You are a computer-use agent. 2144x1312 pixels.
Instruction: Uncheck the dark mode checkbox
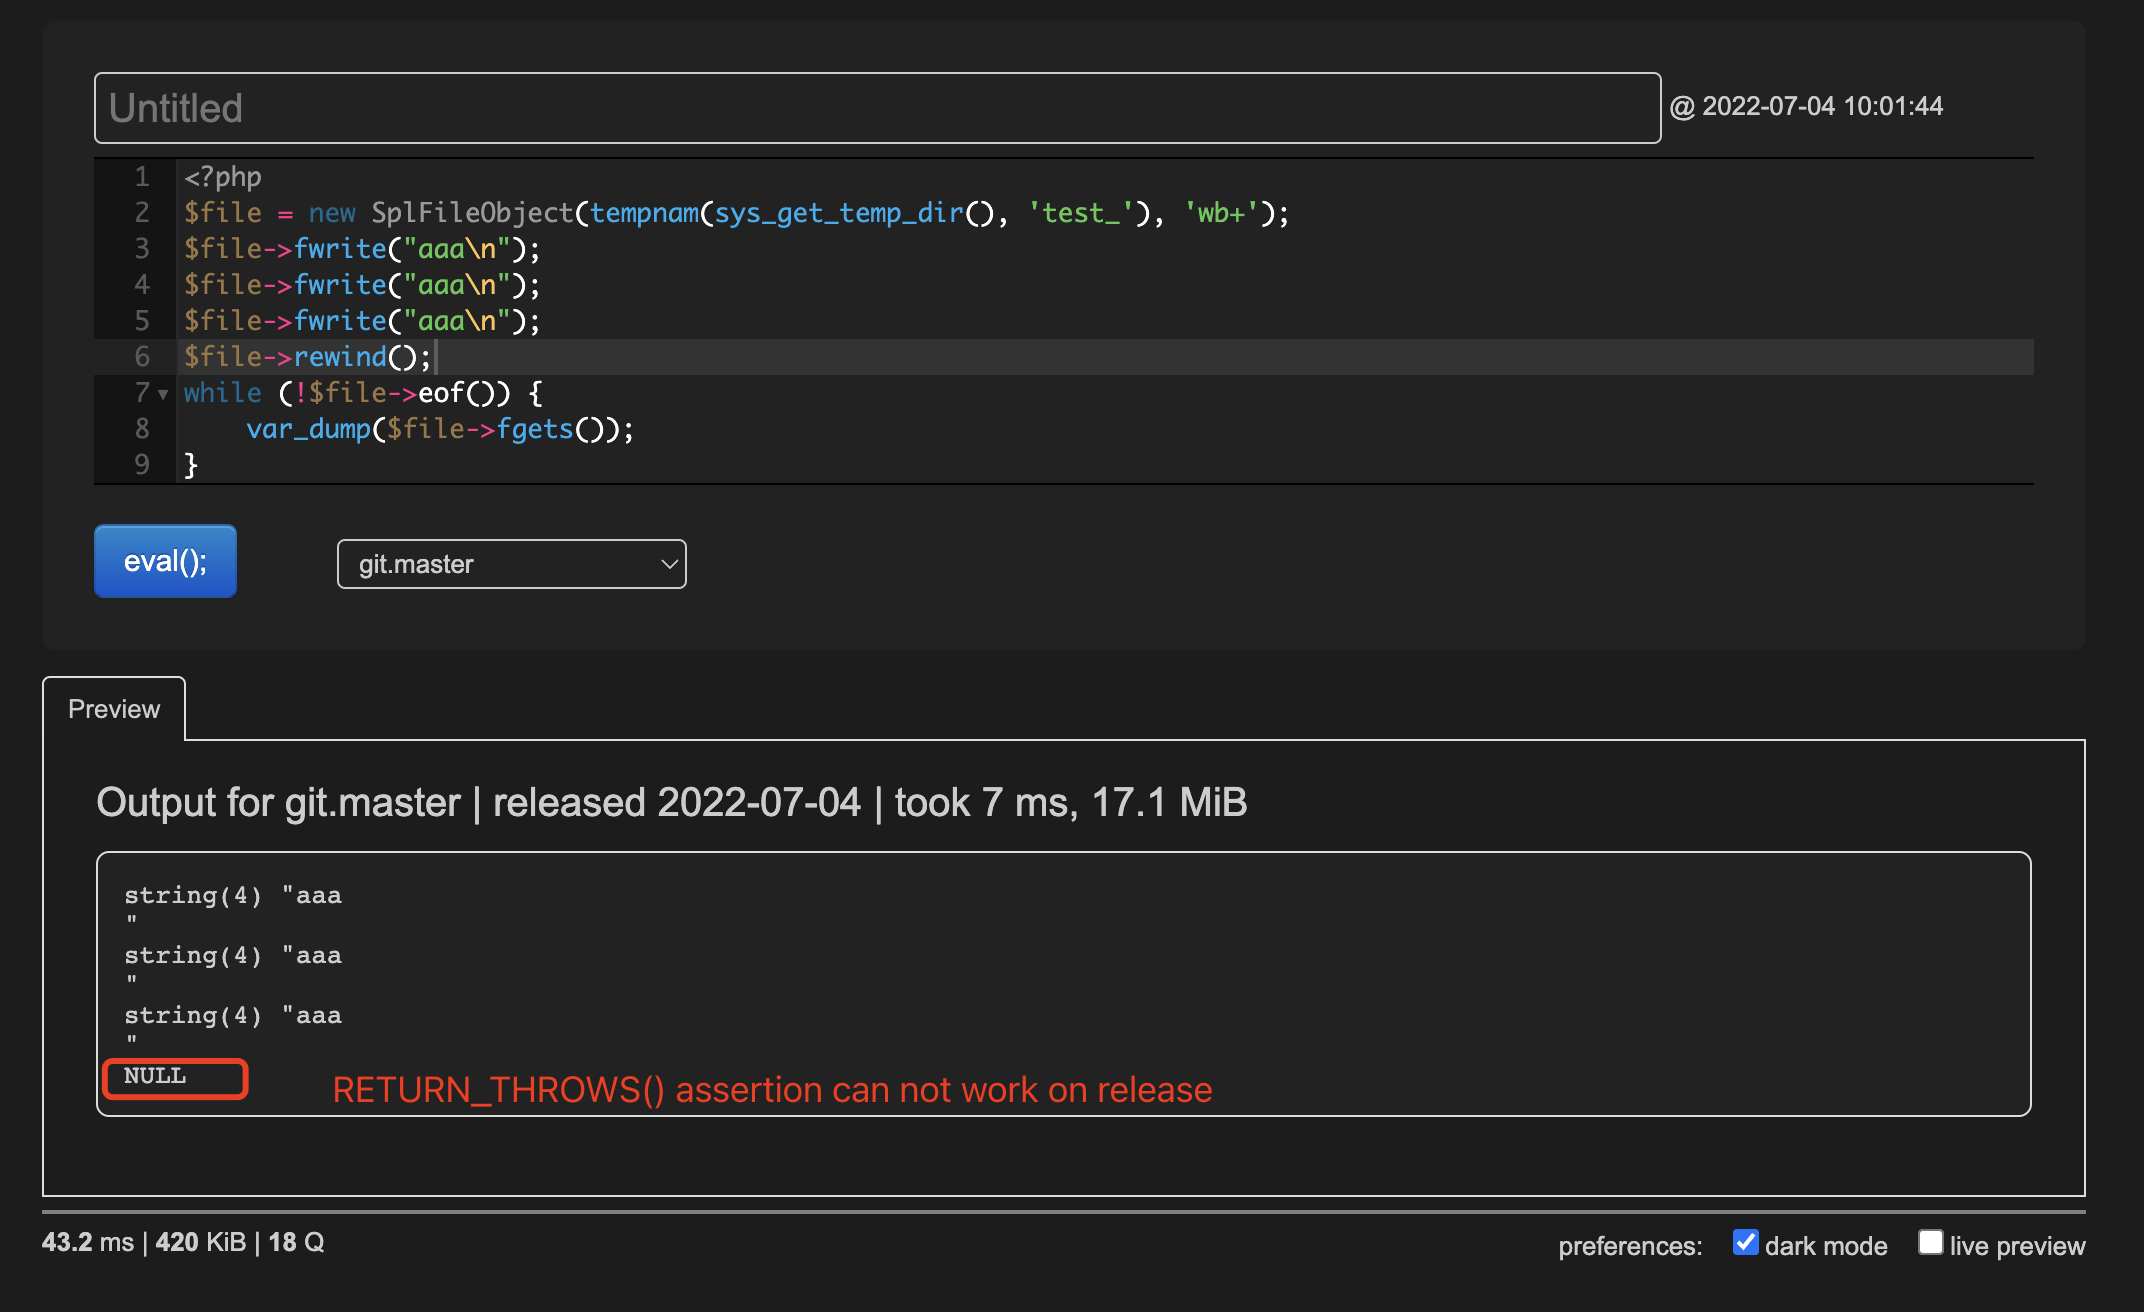tap(1745, 1243)
